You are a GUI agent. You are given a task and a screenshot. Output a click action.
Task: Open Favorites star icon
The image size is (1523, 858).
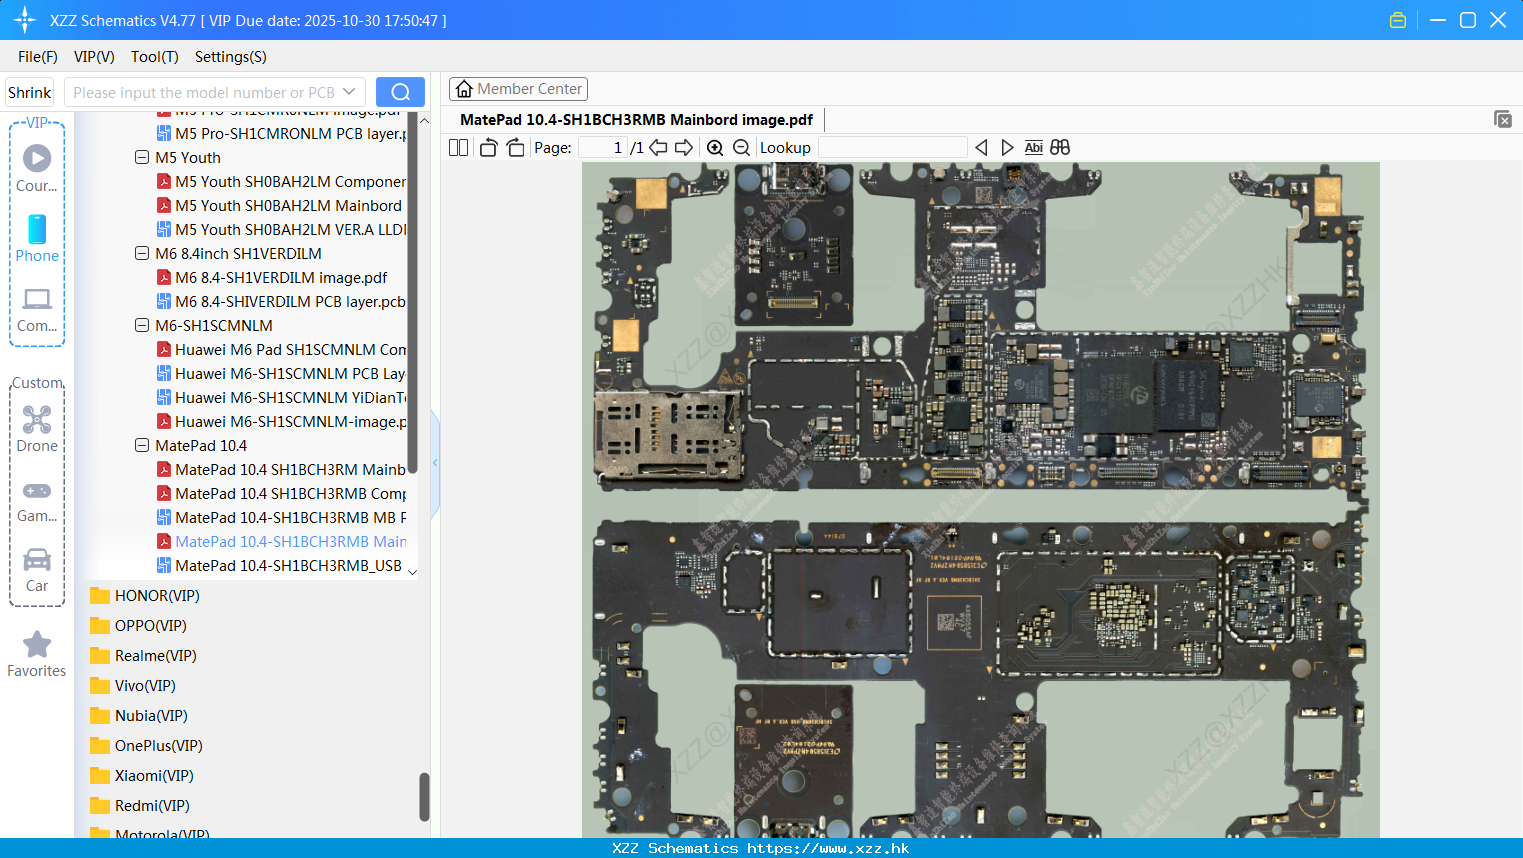[37, 654]
